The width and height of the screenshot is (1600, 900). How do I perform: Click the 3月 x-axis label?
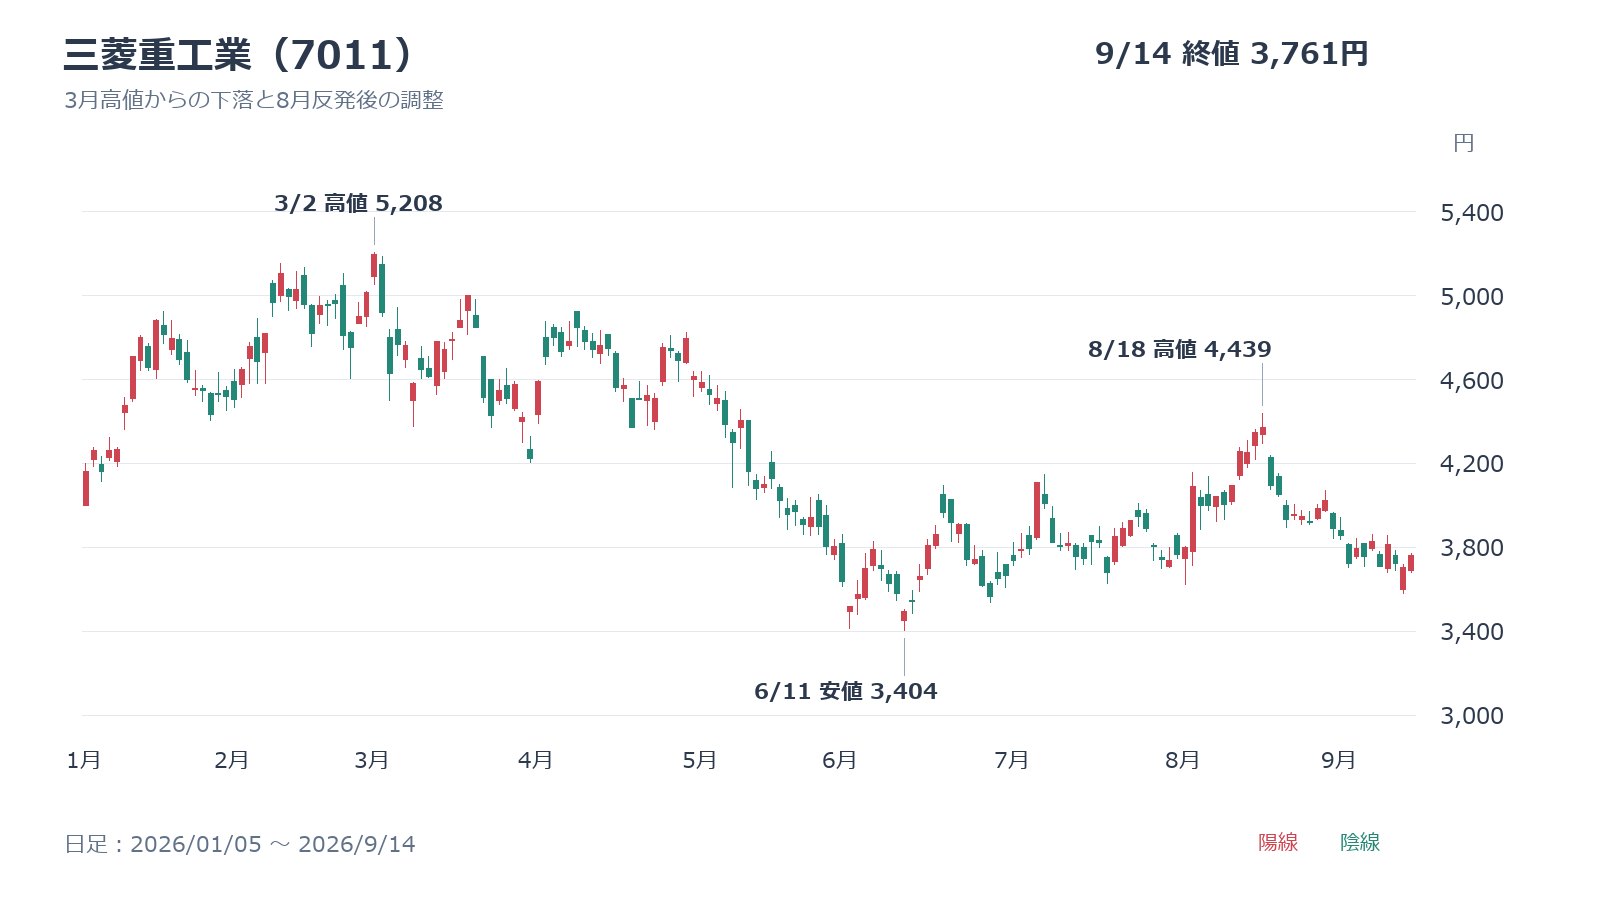(372, 760)
